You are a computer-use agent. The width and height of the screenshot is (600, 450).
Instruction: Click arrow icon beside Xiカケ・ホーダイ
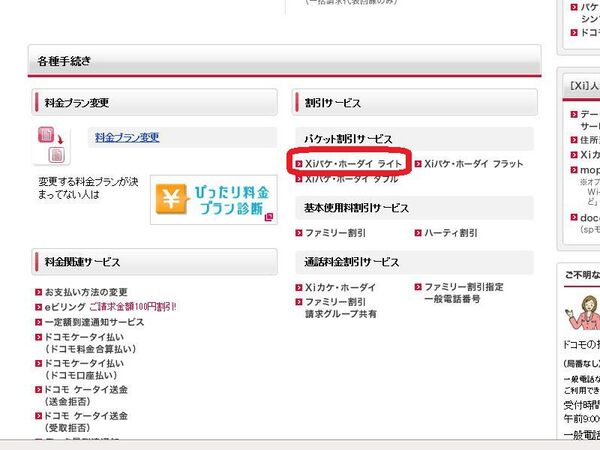299,287
